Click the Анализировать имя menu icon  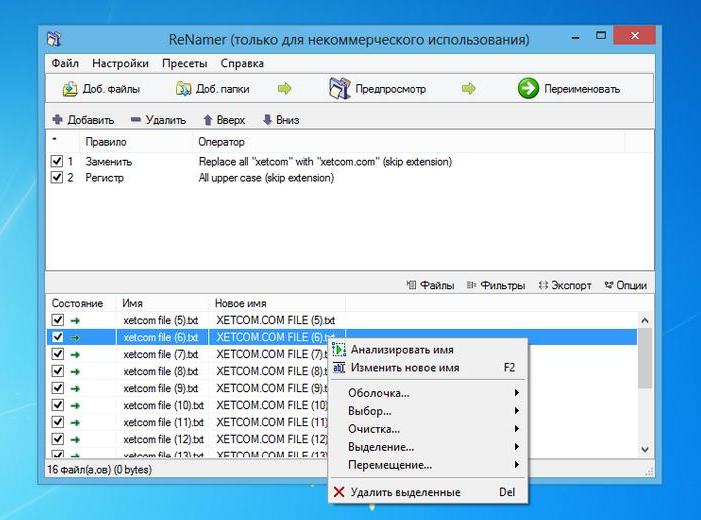[x=339, y=349]
